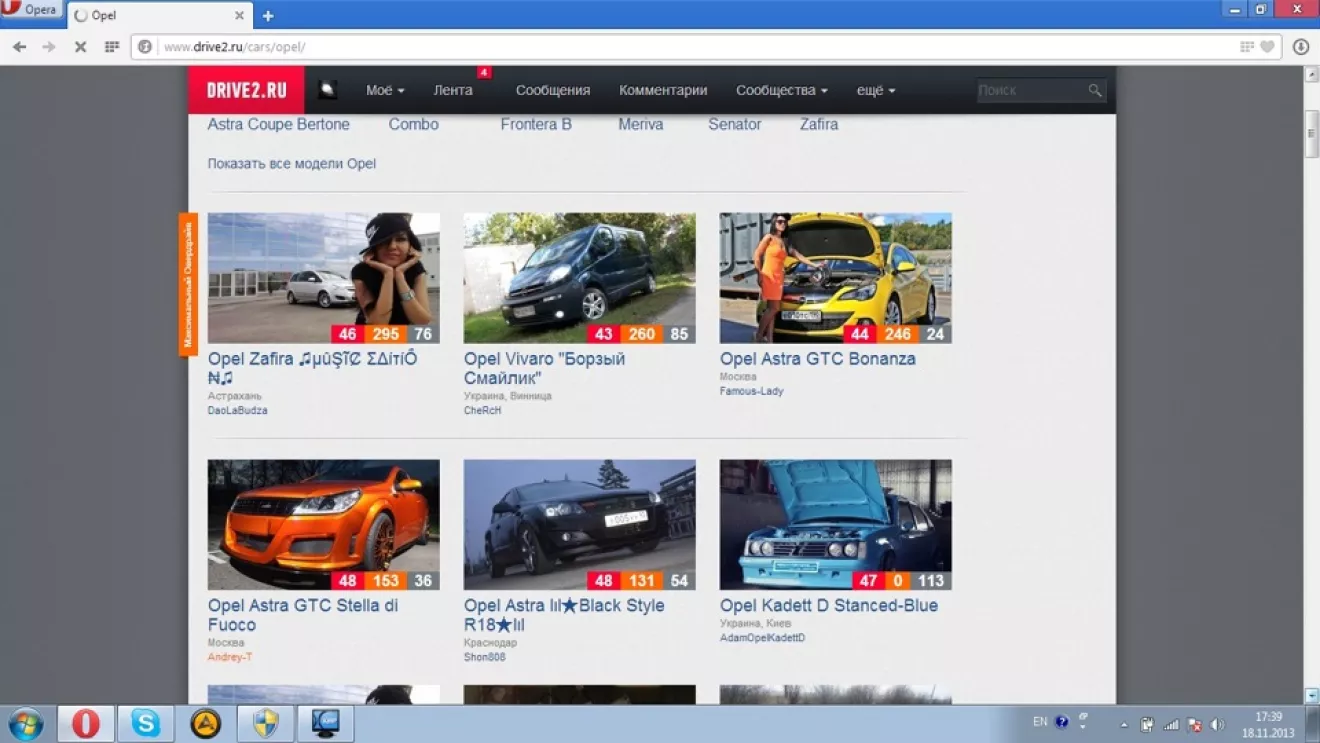This screenshot has height=743, width=1320.
Task: Visit user AdamOpelKadettD profile
Action: pos(762,638)
